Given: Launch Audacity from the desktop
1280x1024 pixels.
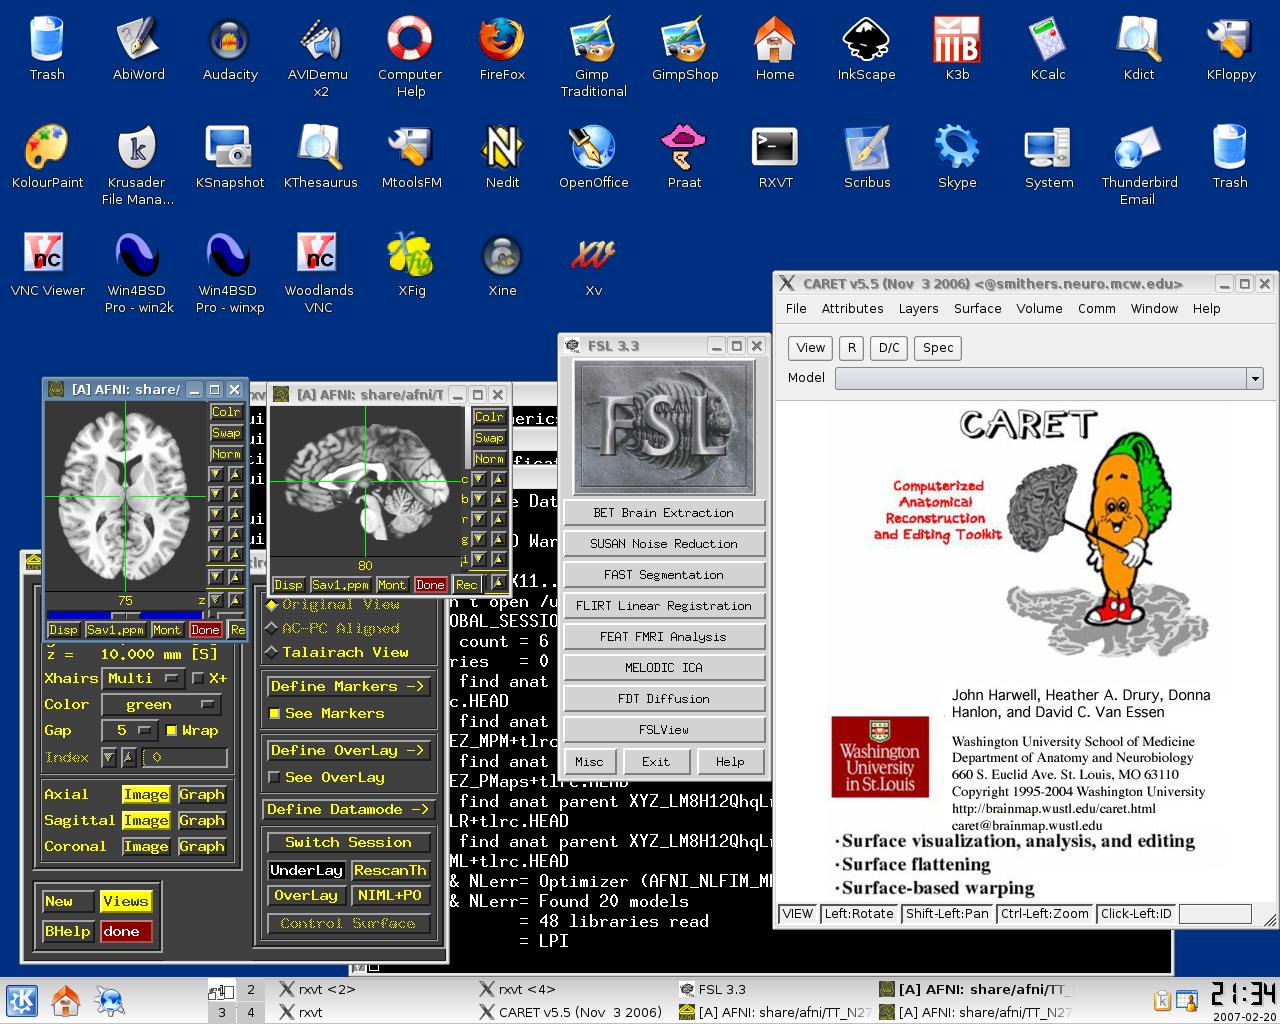Looking at the screenshot, I should tap(230, 48).
